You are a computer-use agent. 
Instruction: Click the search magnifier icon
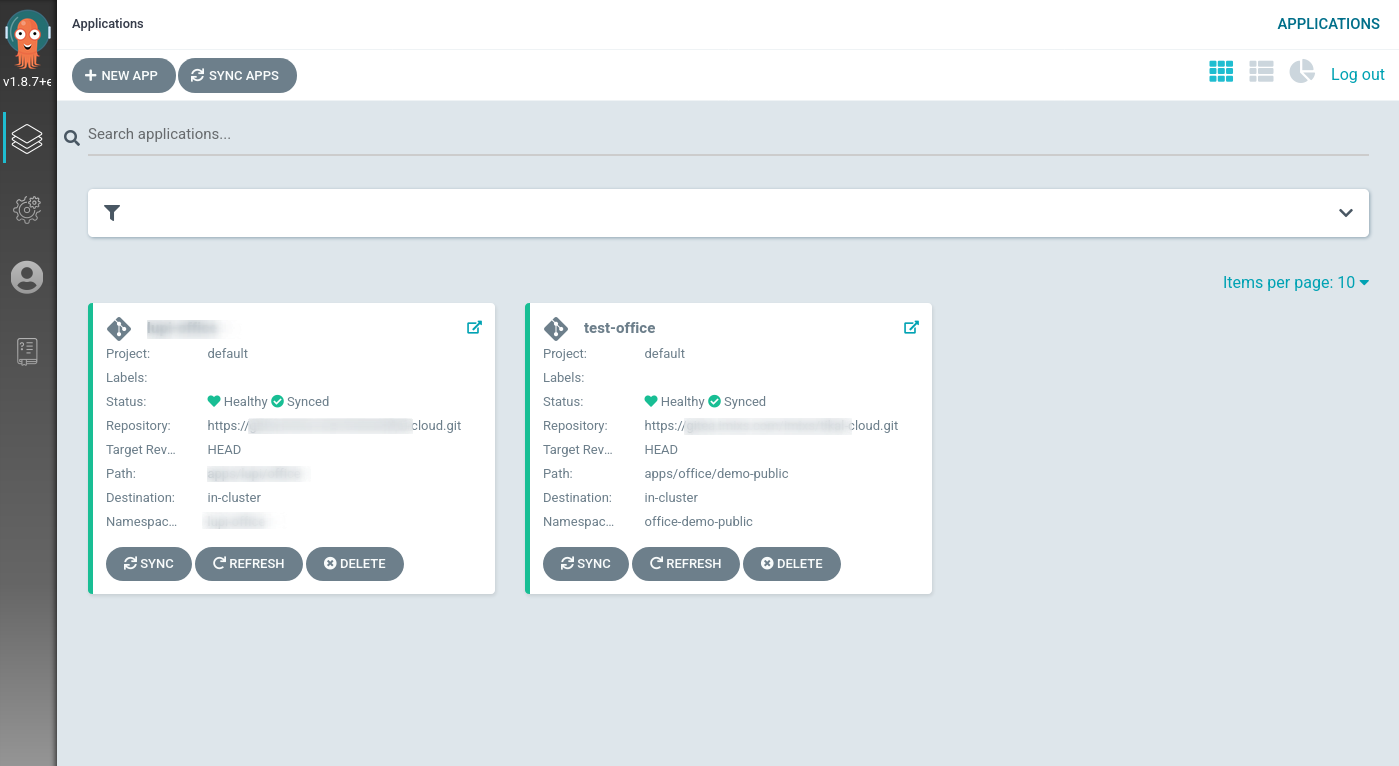(71, 137)
